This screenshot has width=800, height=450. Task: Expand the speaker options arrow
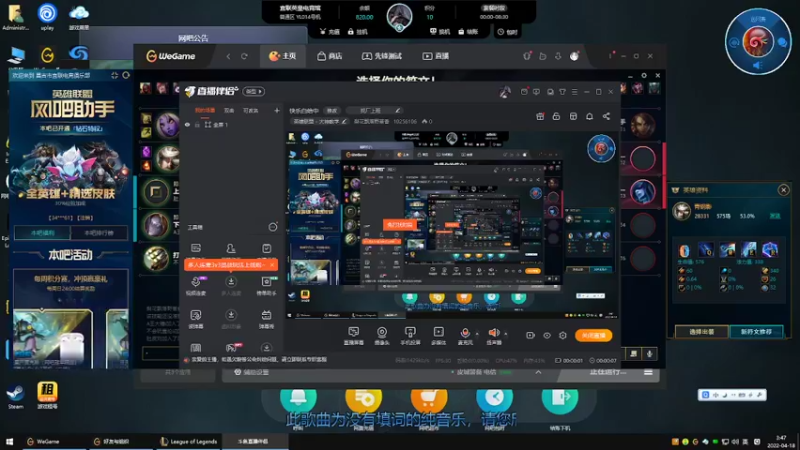coord(506,334)
